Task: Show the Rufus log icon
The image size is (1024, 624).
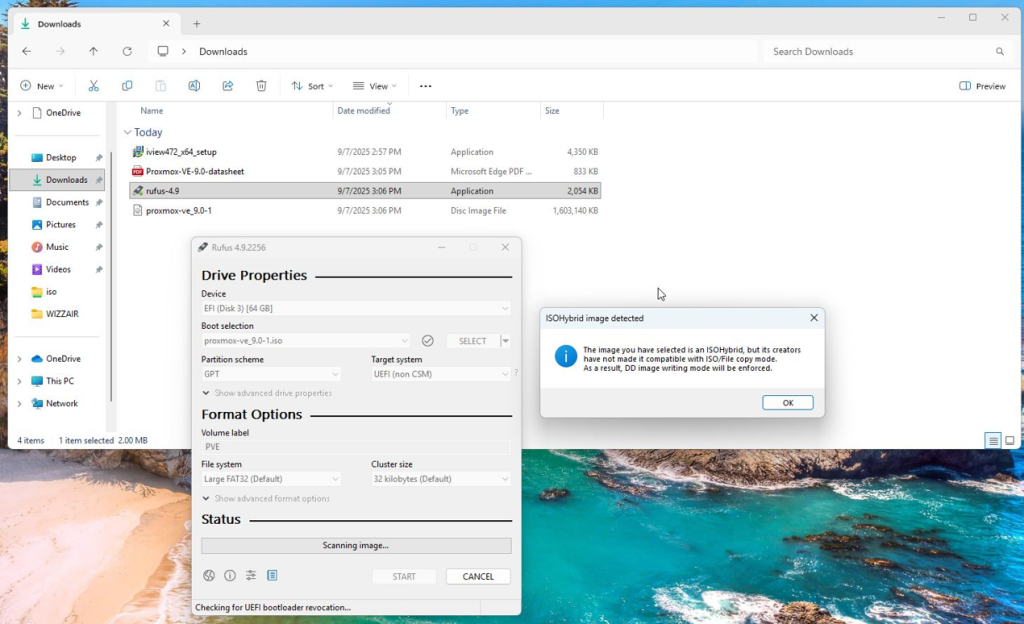Action: click(272, 576)
